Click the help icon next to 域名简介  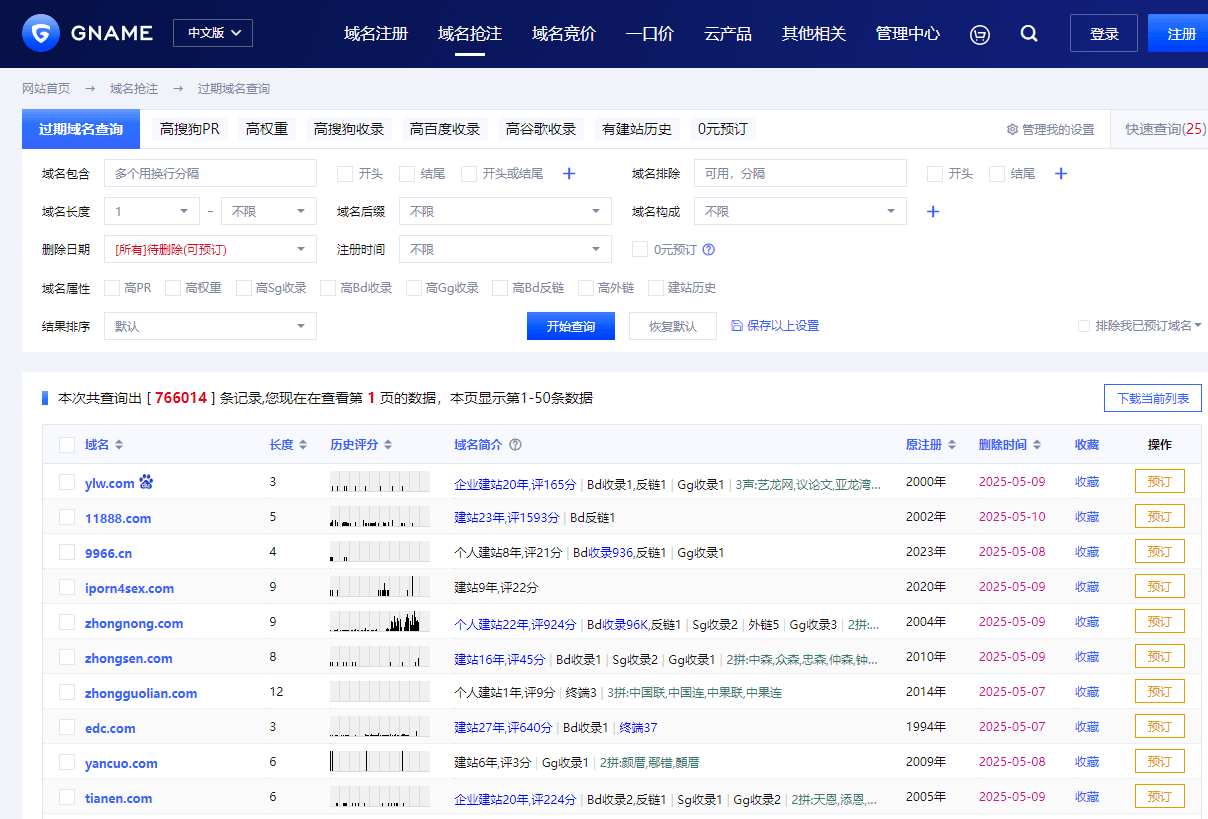[x=516, y=445]
